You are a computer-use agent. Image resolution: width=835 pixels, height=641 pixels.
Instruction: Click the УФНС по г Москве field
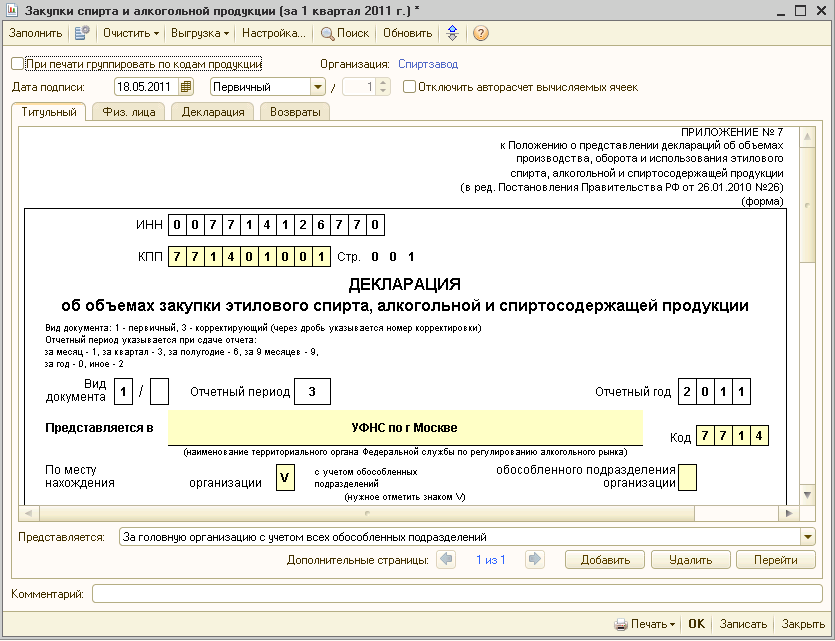405,428
